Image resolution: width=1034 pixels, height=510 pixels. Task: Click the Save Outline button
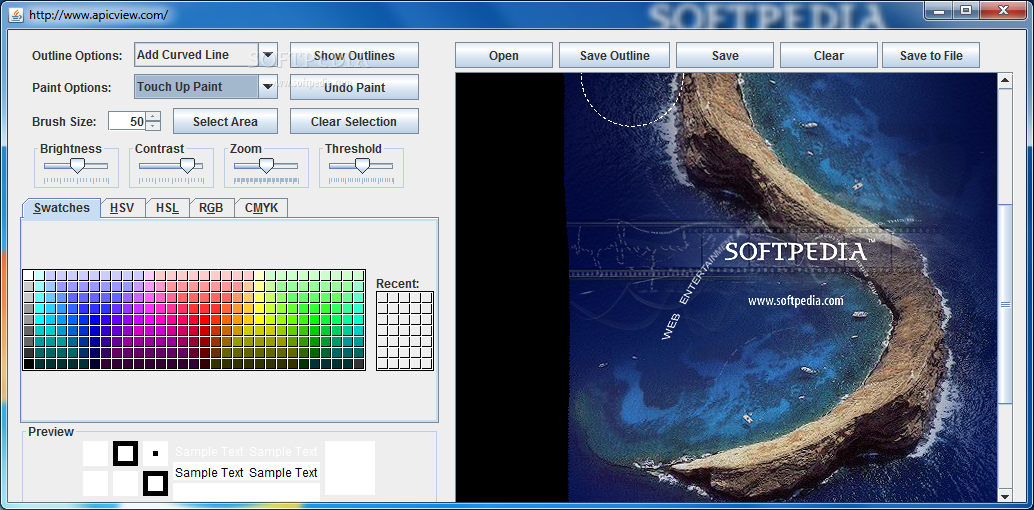(x=615, y=55)
